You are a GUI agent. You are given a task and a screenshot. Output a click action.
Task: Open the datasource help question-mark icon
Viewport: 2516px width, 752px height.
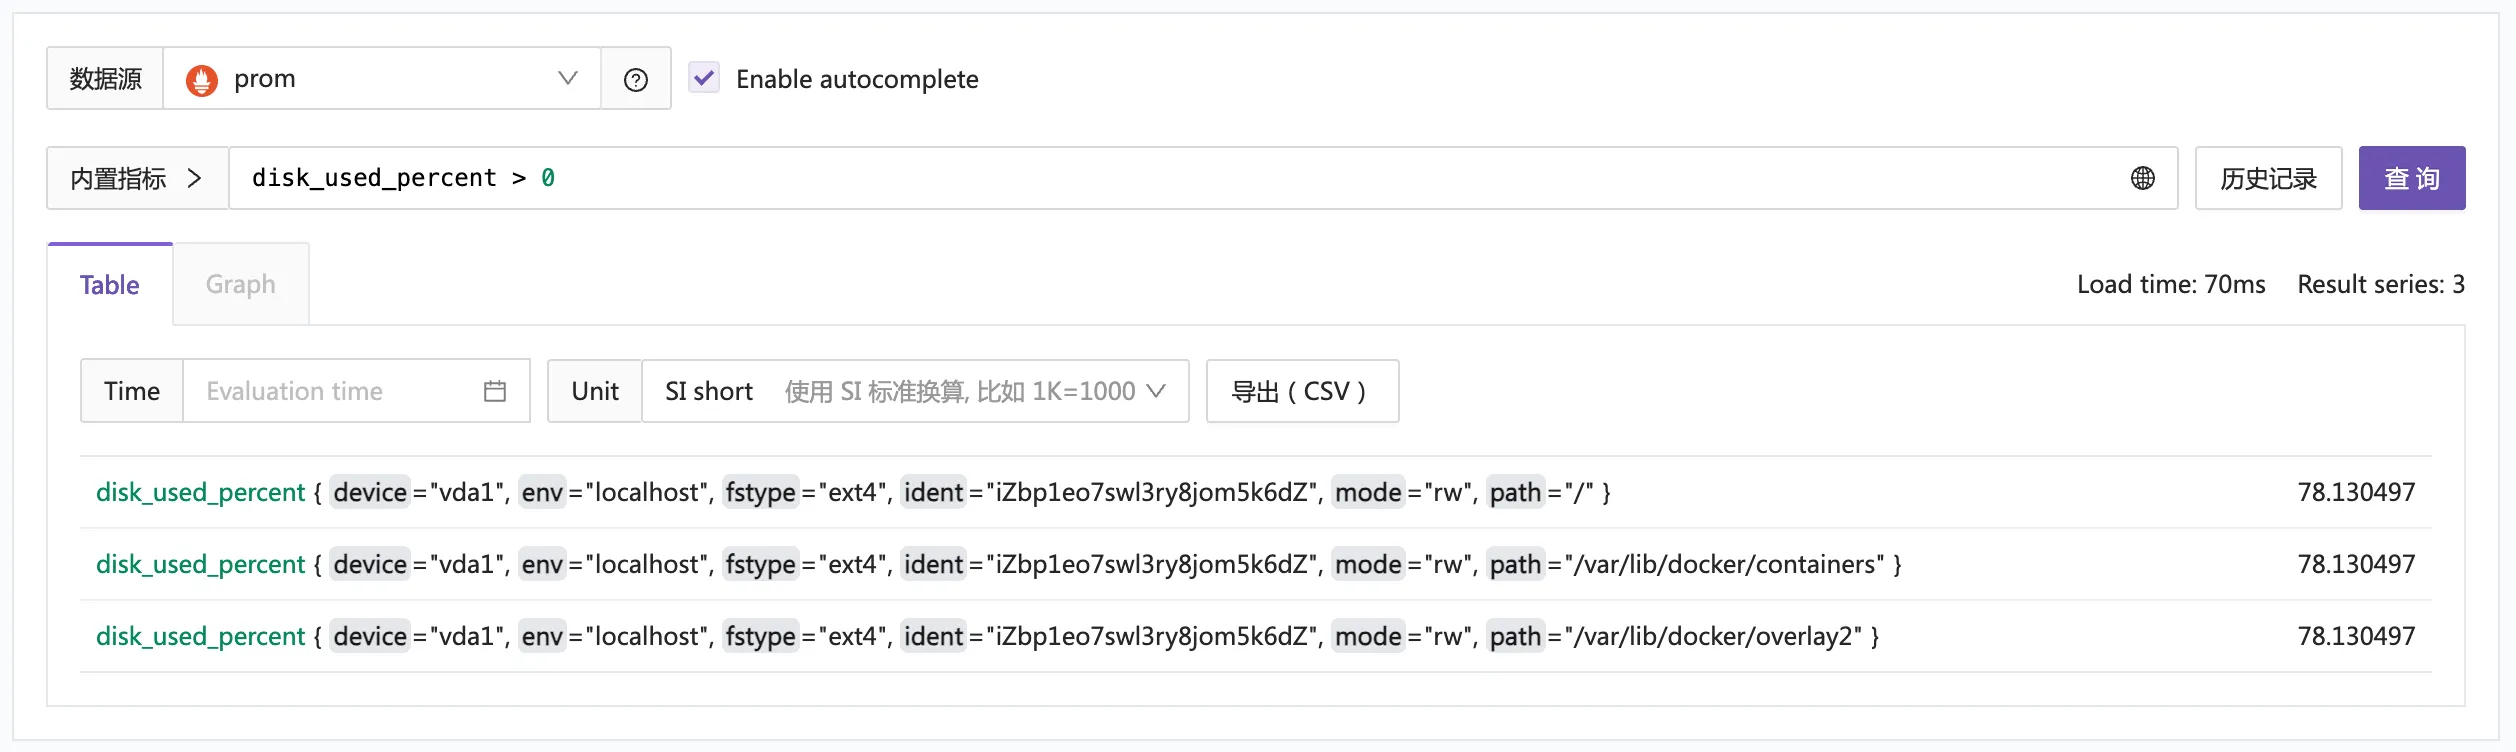[636, 79]
